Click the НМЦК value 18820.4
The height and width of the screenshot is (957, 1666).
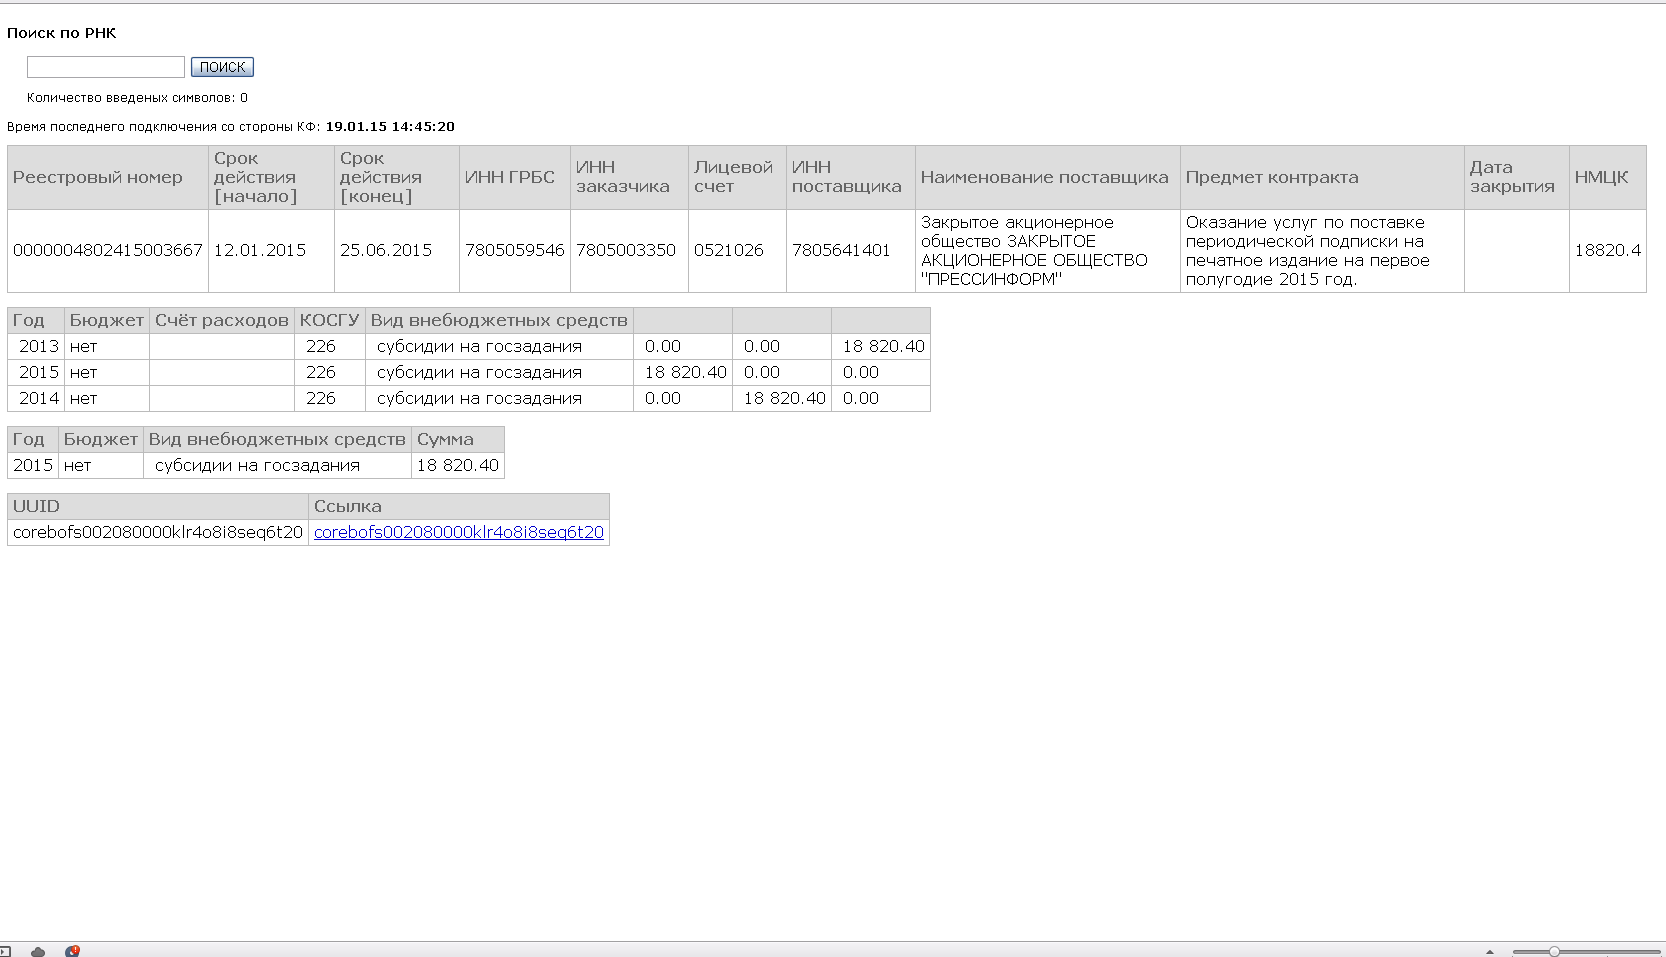pos(1608,250)
